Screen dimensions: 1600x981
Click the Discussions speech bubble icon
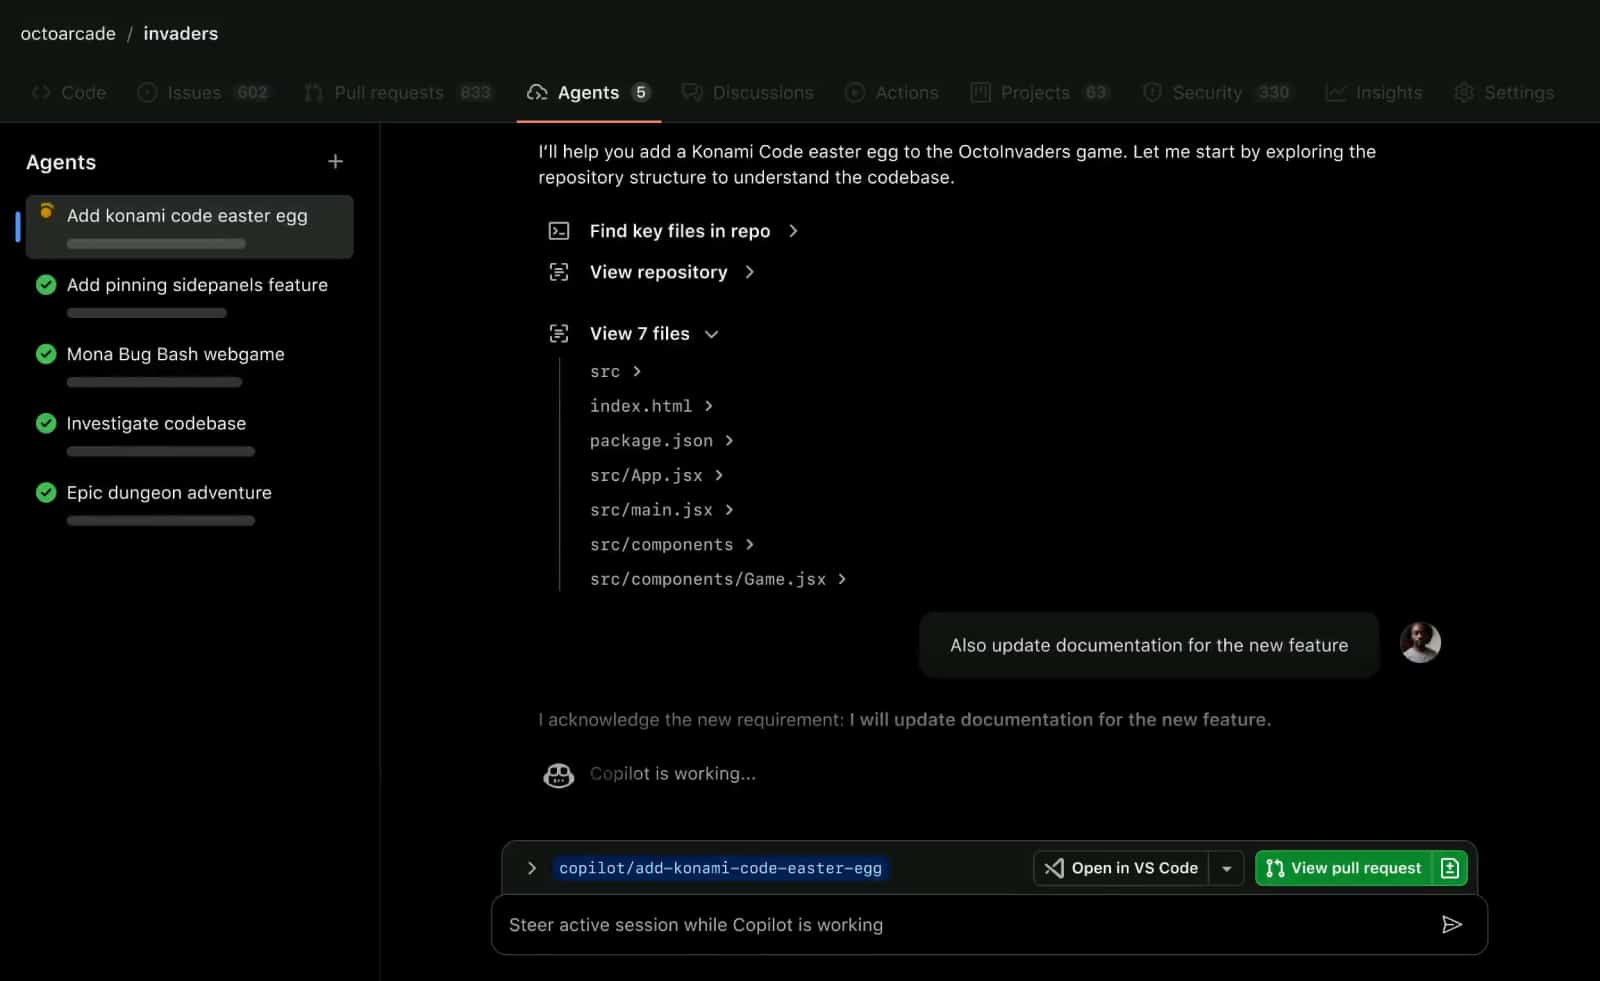pyautogui.click(x=692, y=93)
